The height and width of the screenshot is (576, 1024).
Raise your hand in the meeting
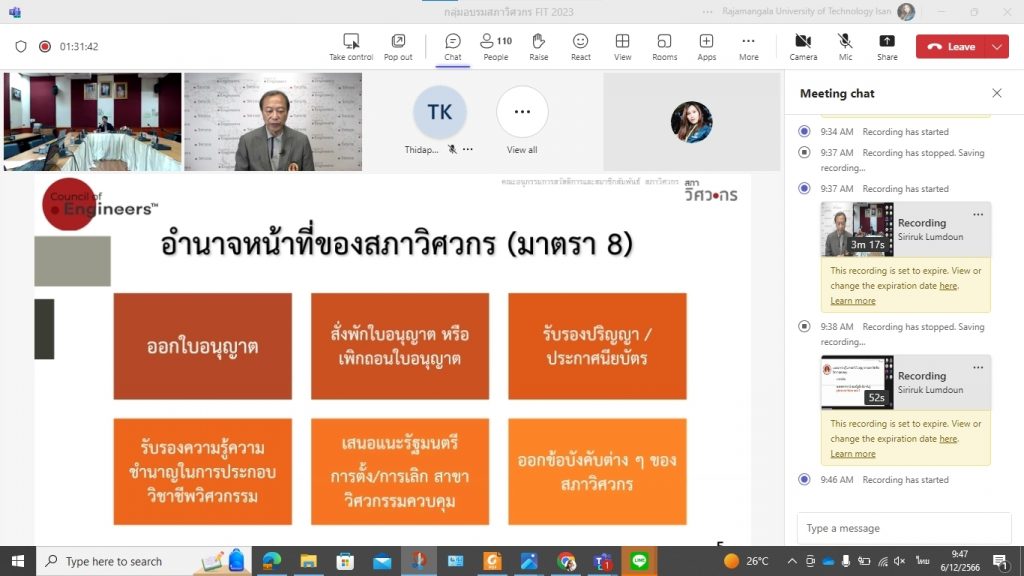pos(538,46)
